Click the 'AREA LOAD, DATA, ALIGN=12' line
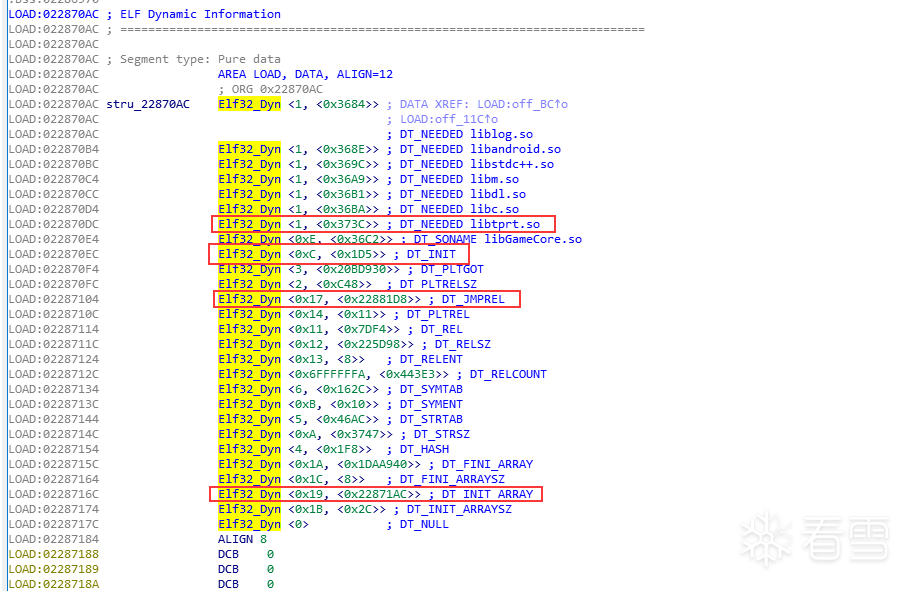 point(306,74)
